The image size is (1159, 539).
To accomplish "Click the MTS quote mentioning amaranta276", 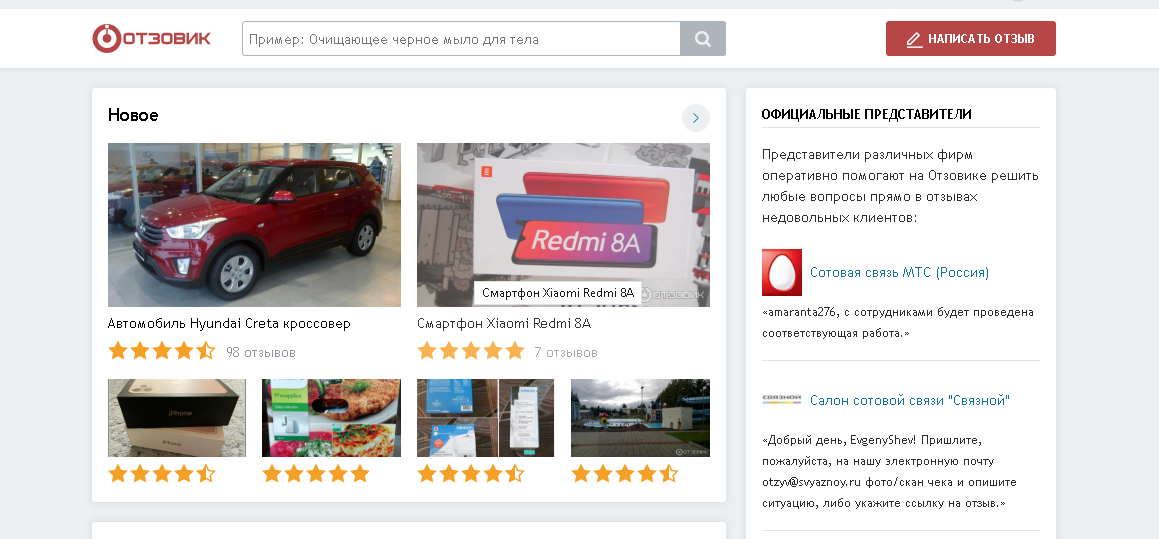I will (898, 323).
